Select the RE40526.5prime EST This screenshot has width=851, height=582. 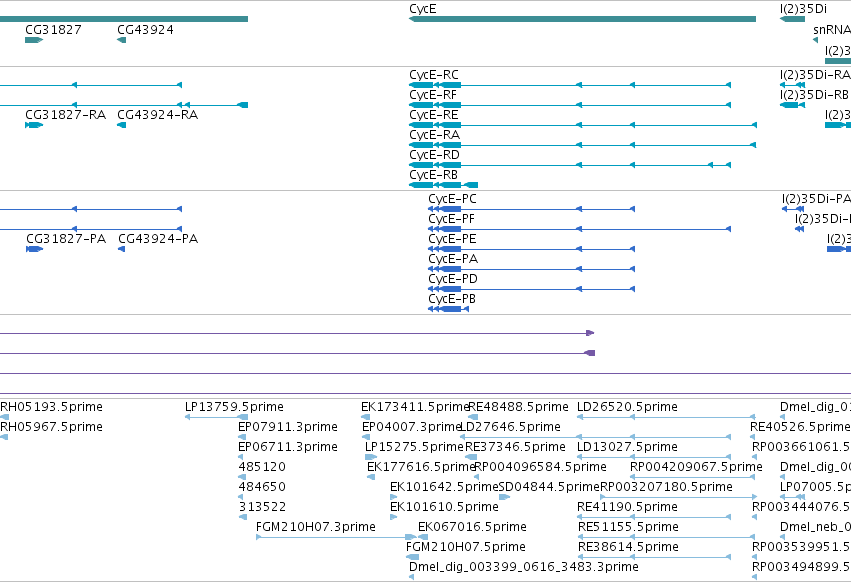point(752,437)
